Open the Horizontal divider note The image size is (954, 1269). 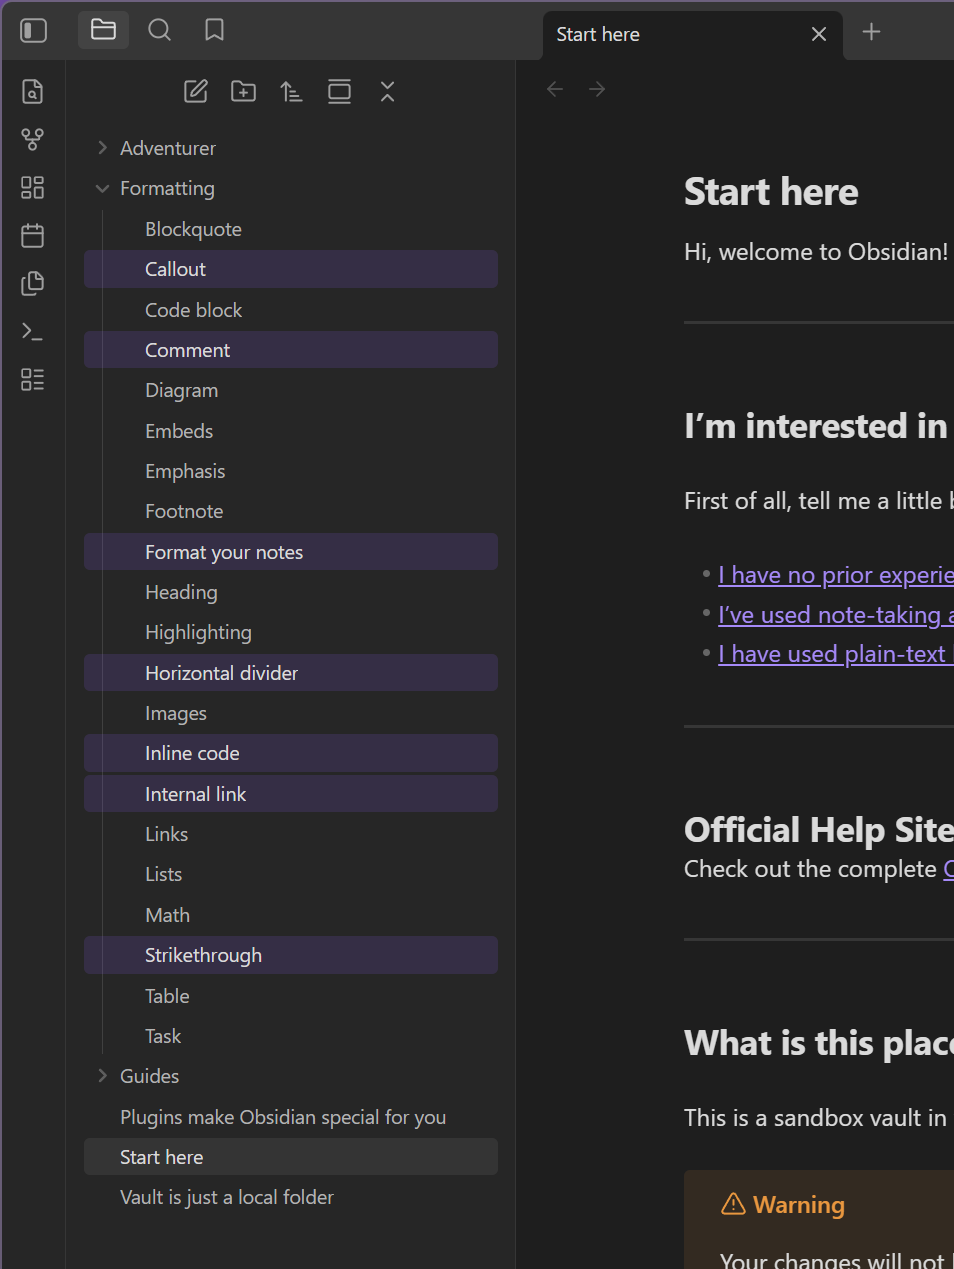coord(221,673)
